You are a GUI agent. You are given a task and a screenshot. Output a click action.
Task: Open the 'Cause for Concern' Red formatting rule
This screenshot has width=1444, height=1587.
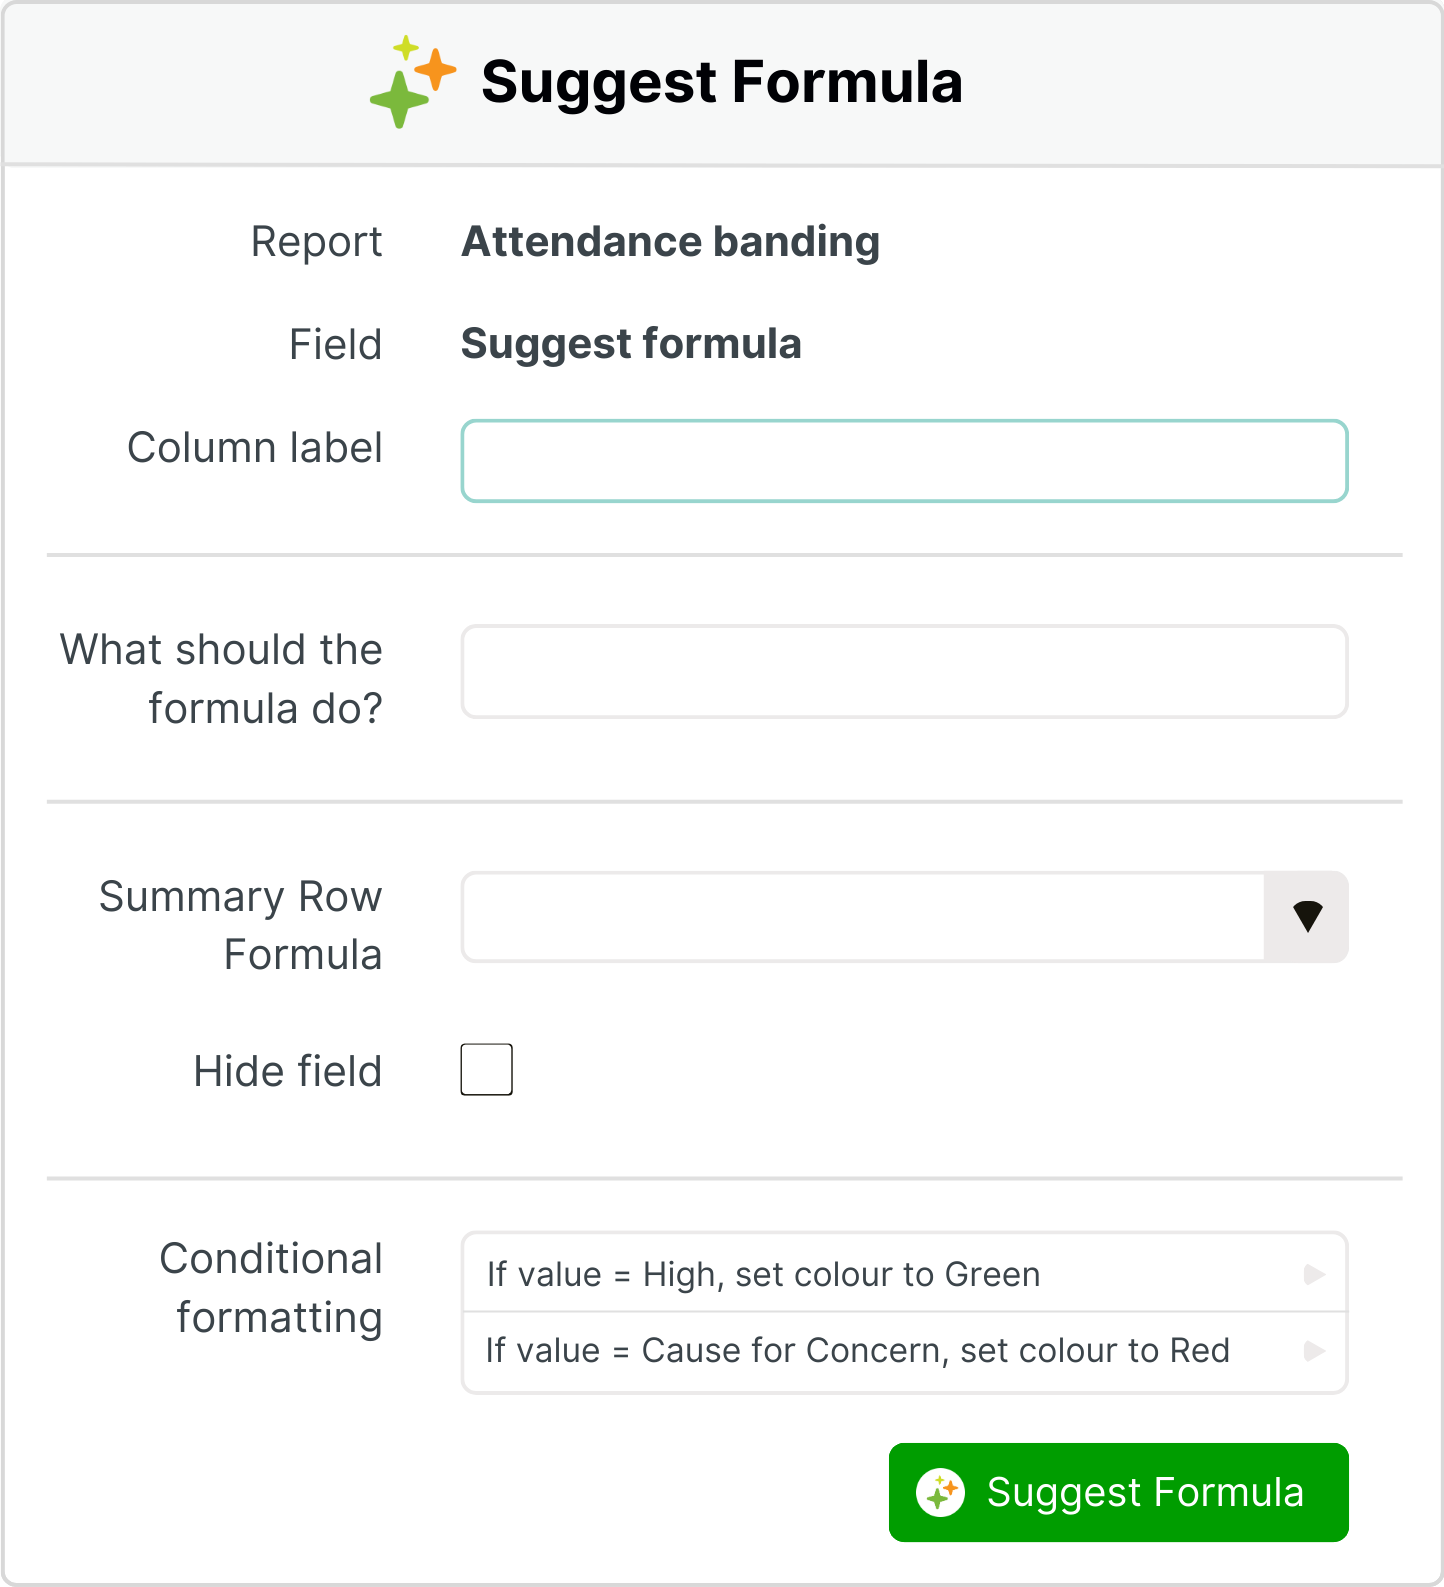pos(857,1351)
